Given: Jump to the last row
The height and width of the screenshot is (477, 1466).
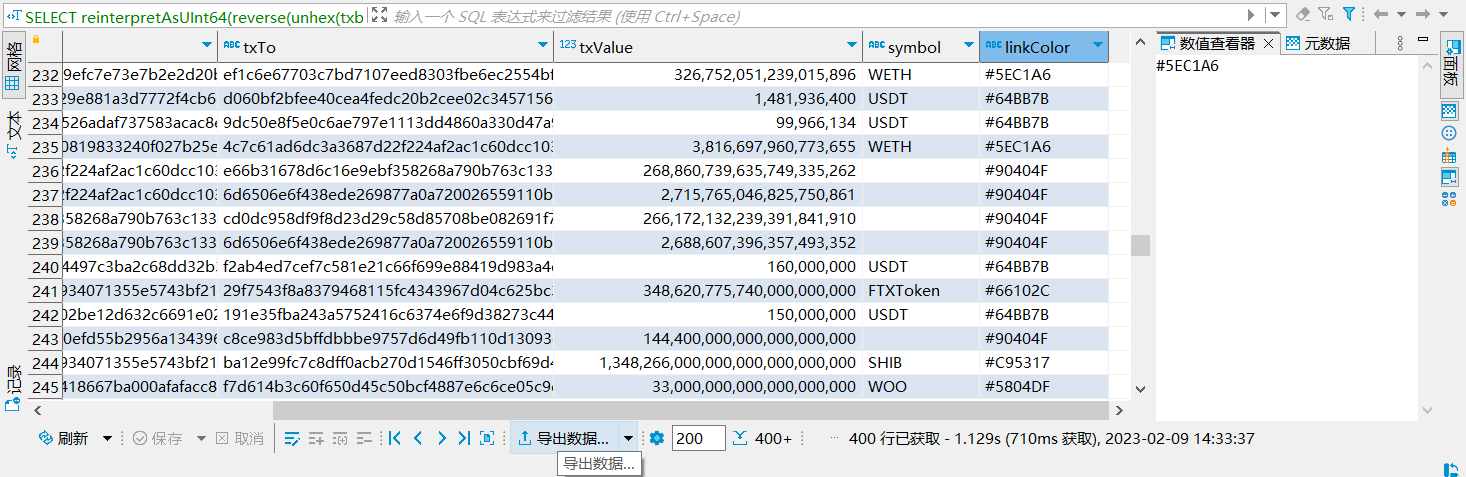Looking at the screenshot, I should (463, 438).
